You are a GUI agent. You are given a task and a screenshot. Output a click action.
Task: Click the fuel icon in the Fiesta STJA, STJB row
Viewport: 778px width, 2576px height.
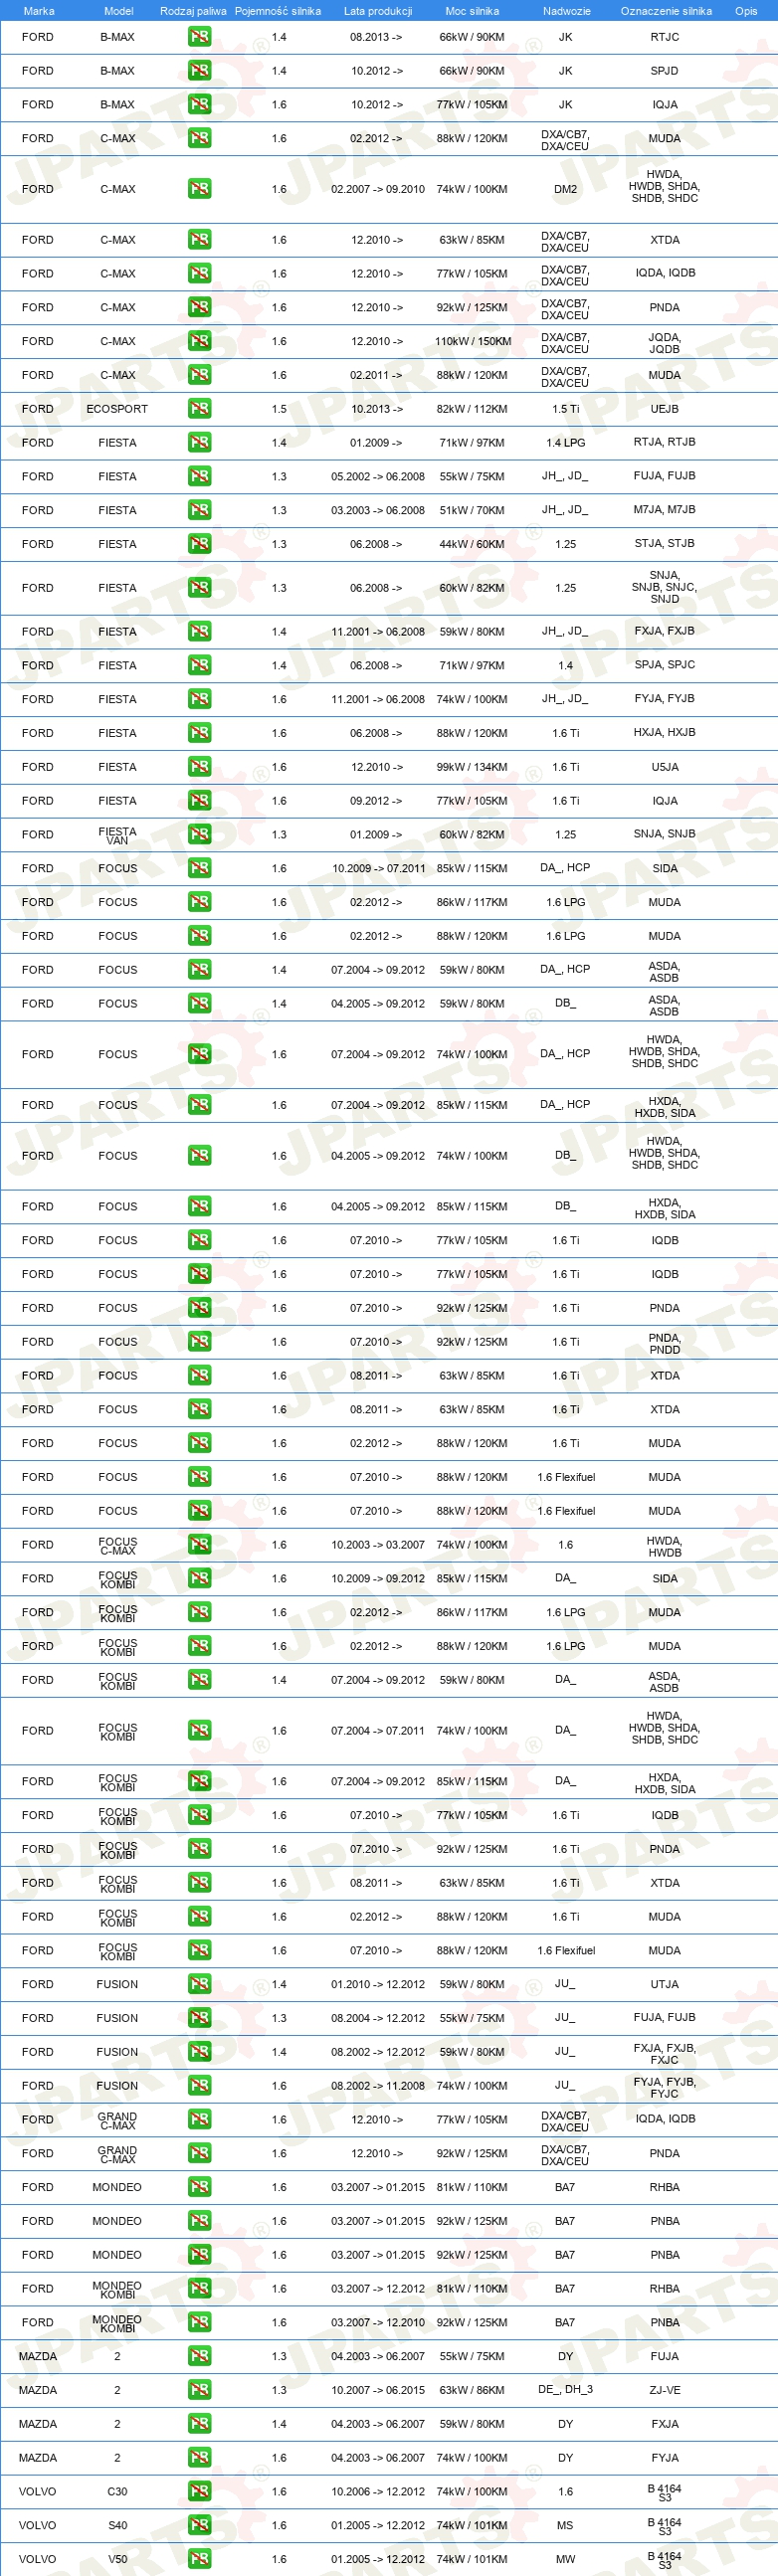200,544
